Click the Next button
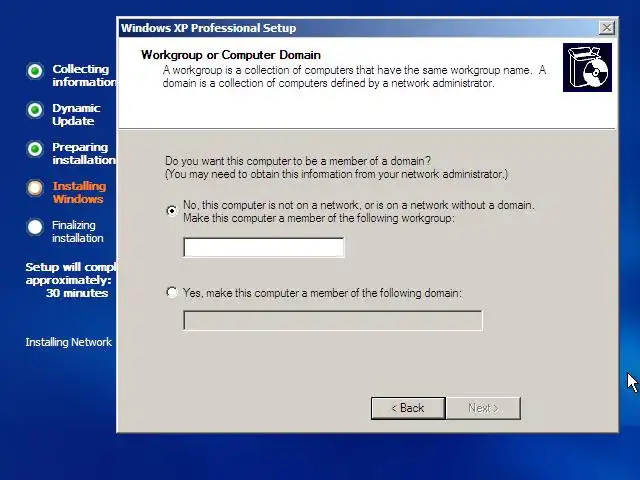The image size is (640, 480). [x=483, y=408]
